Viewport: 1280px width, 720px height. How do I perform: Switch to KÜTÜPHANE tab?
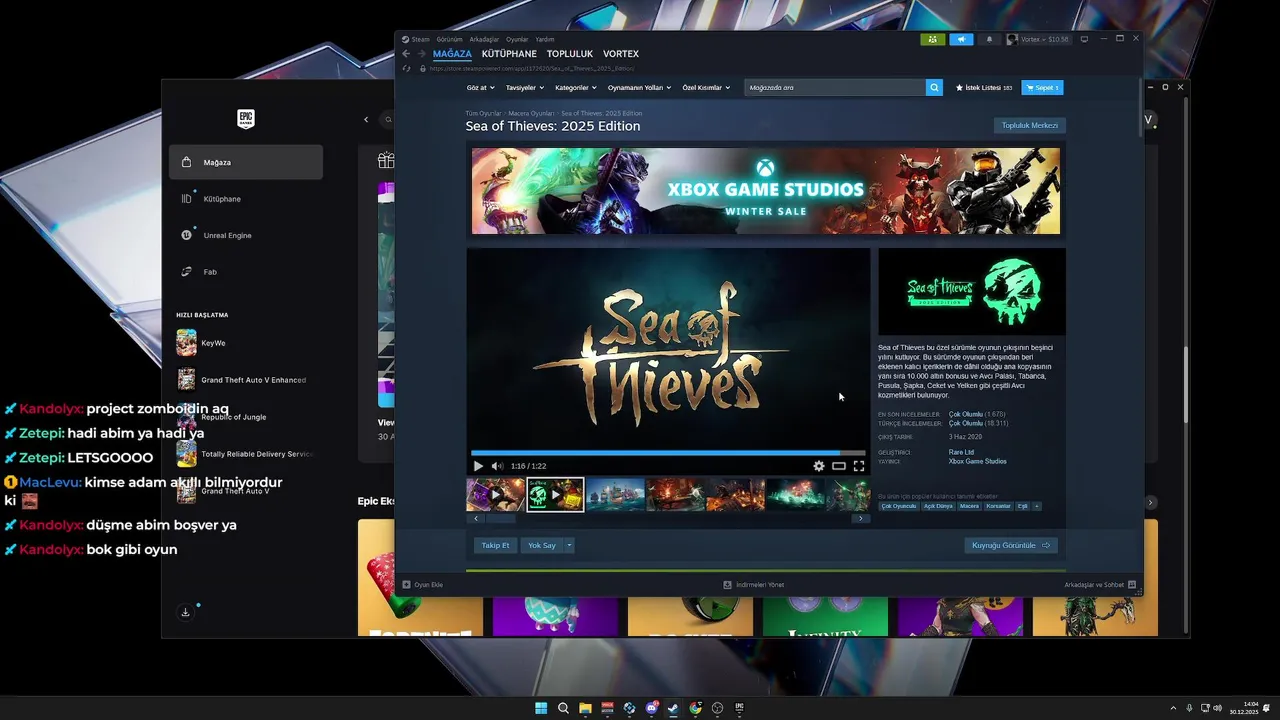(509, 54)
